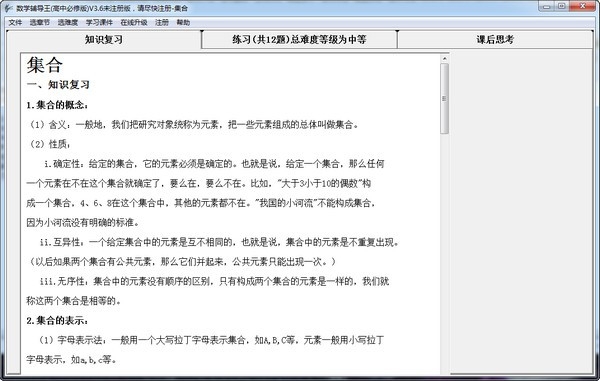
Task: Open the 选难度 menu
Action: [68, 23]
